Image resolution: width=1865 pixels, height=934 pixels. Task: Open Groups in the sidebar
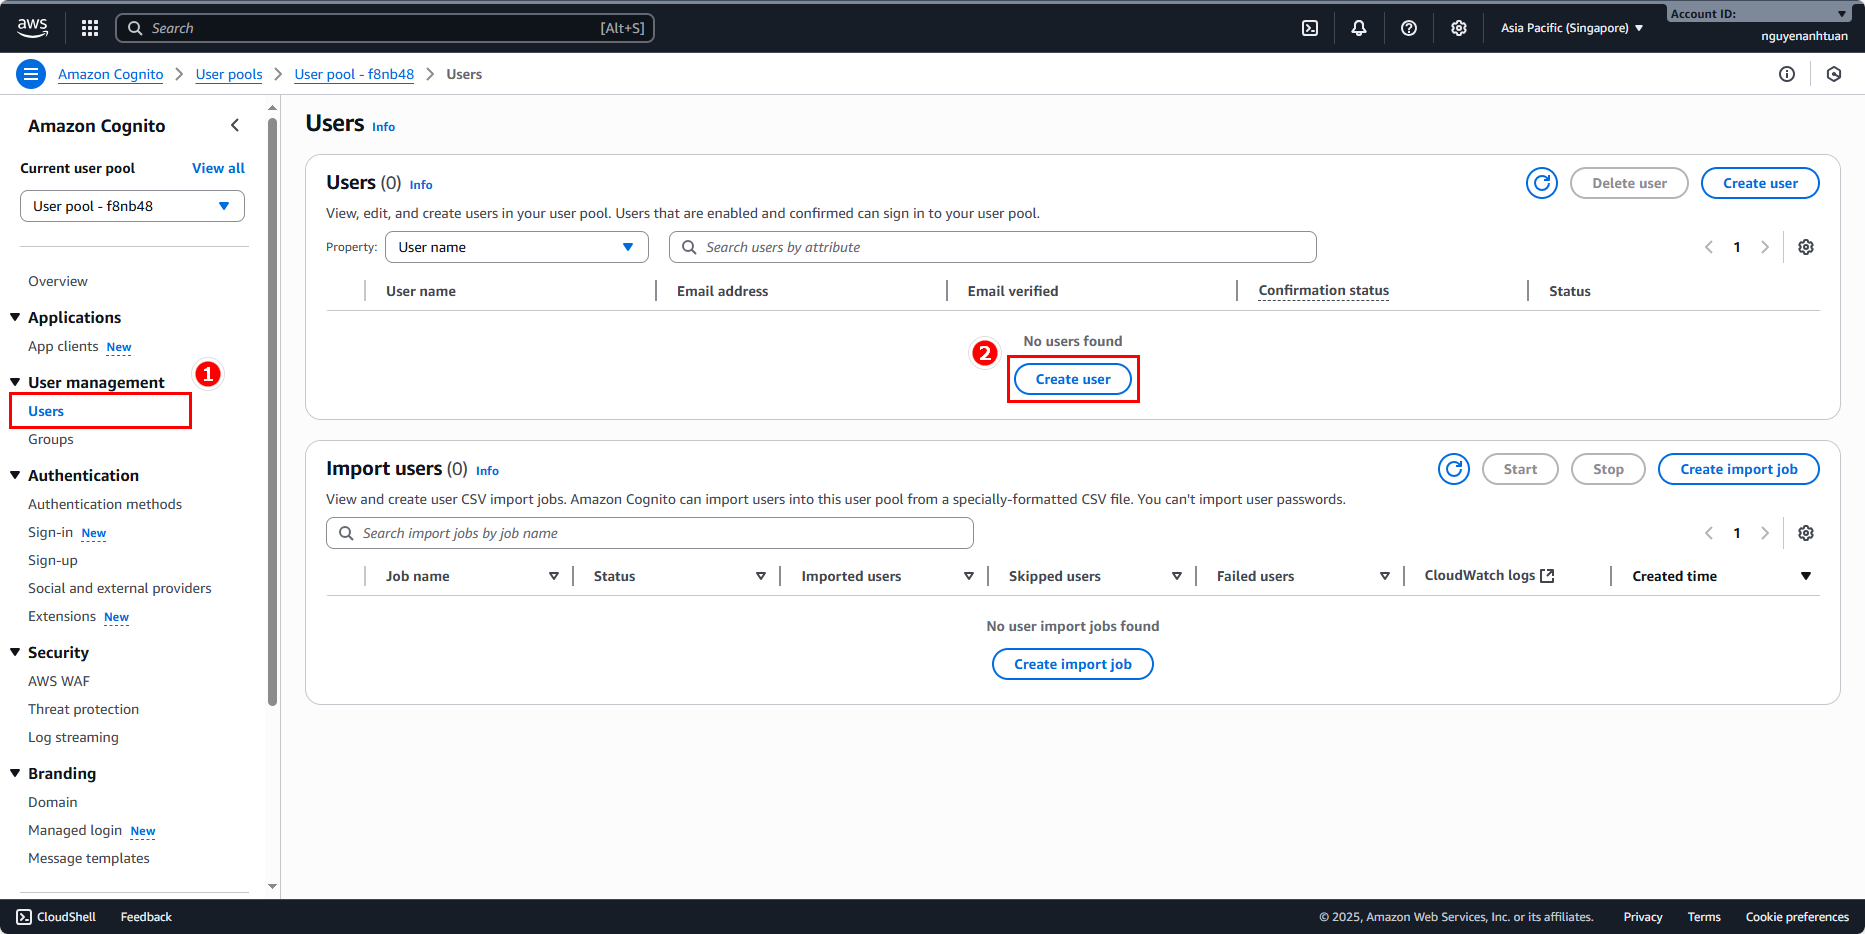[51, 439]
